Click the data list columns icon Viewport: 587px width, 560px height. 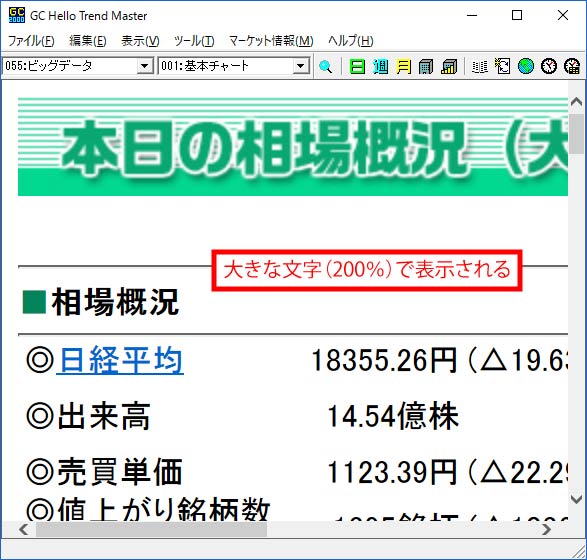tap(480, 67)
